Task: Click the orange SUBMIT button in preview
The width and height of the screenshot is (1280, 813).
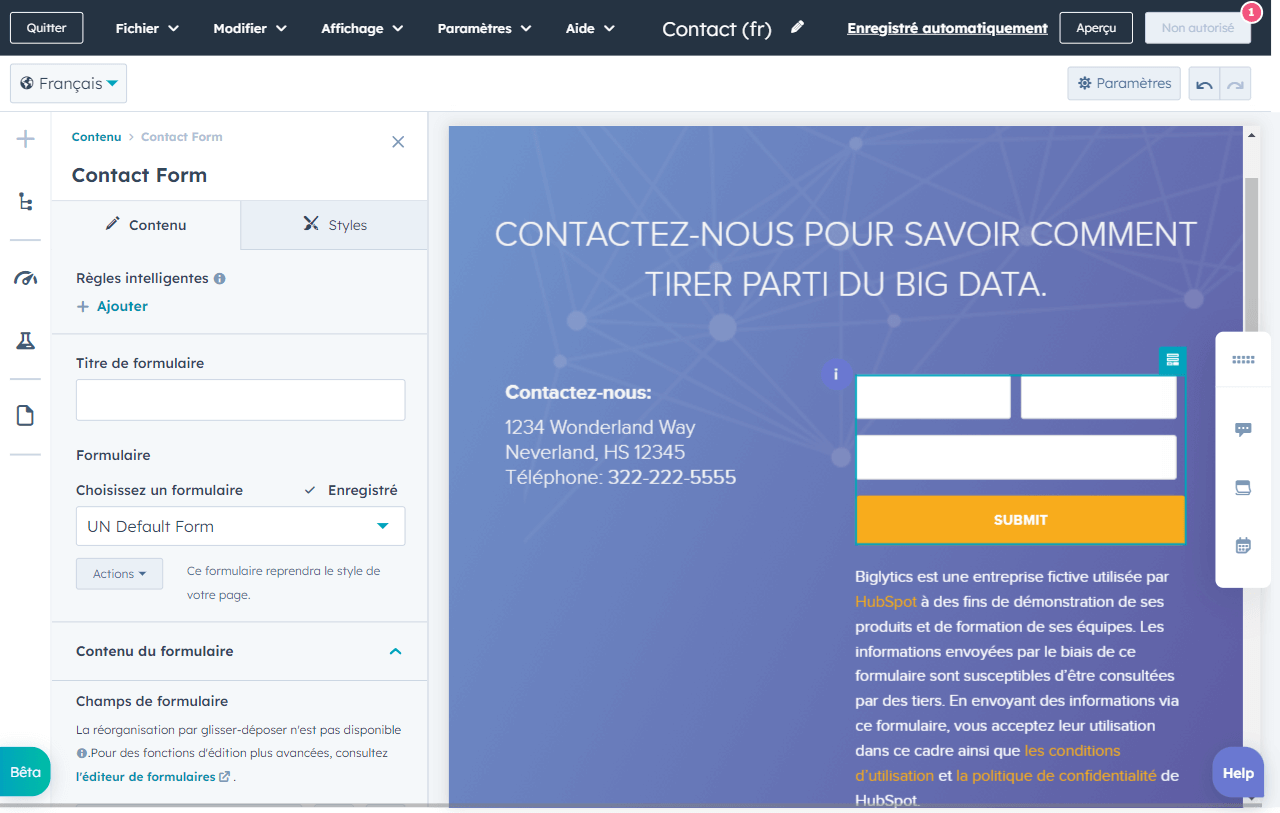Action: (x=1020, y=520)
